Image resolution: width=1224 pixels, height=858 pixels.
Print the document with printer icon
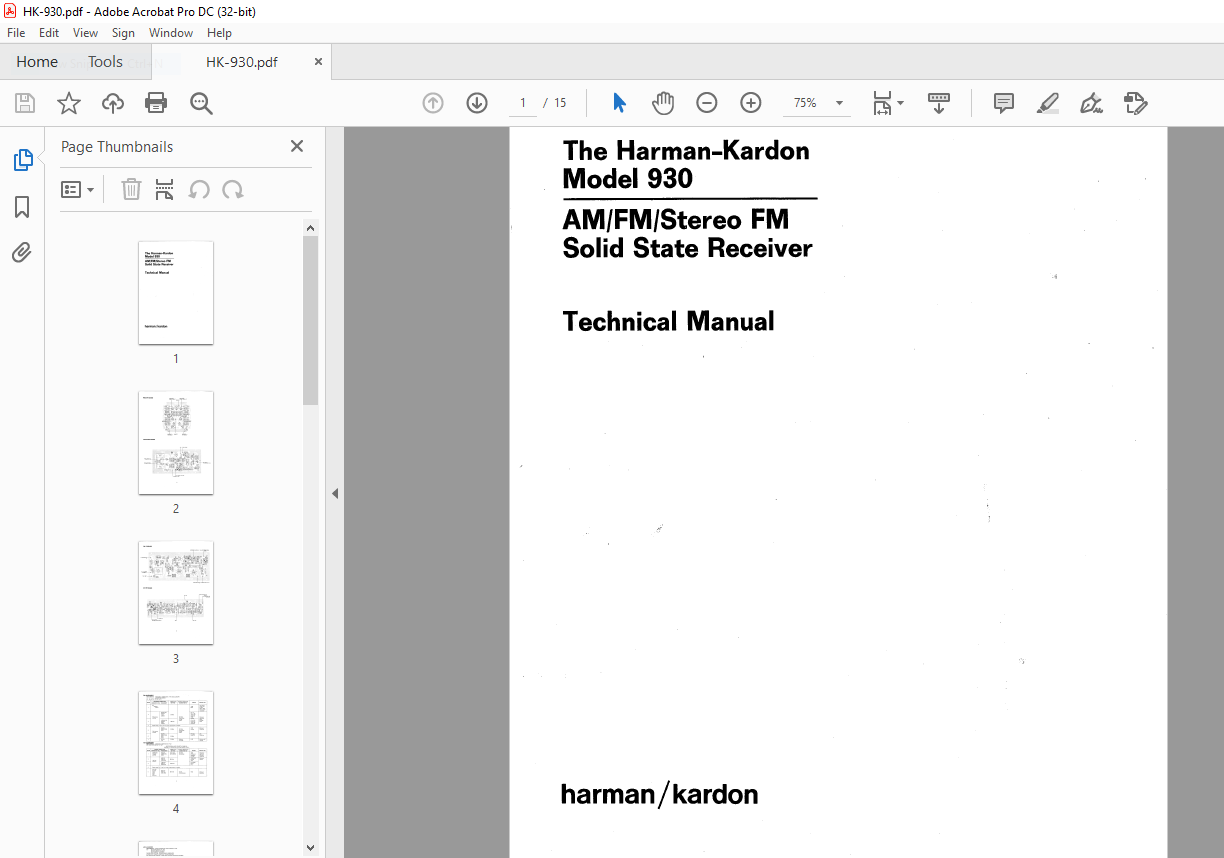tap(156, 103)
